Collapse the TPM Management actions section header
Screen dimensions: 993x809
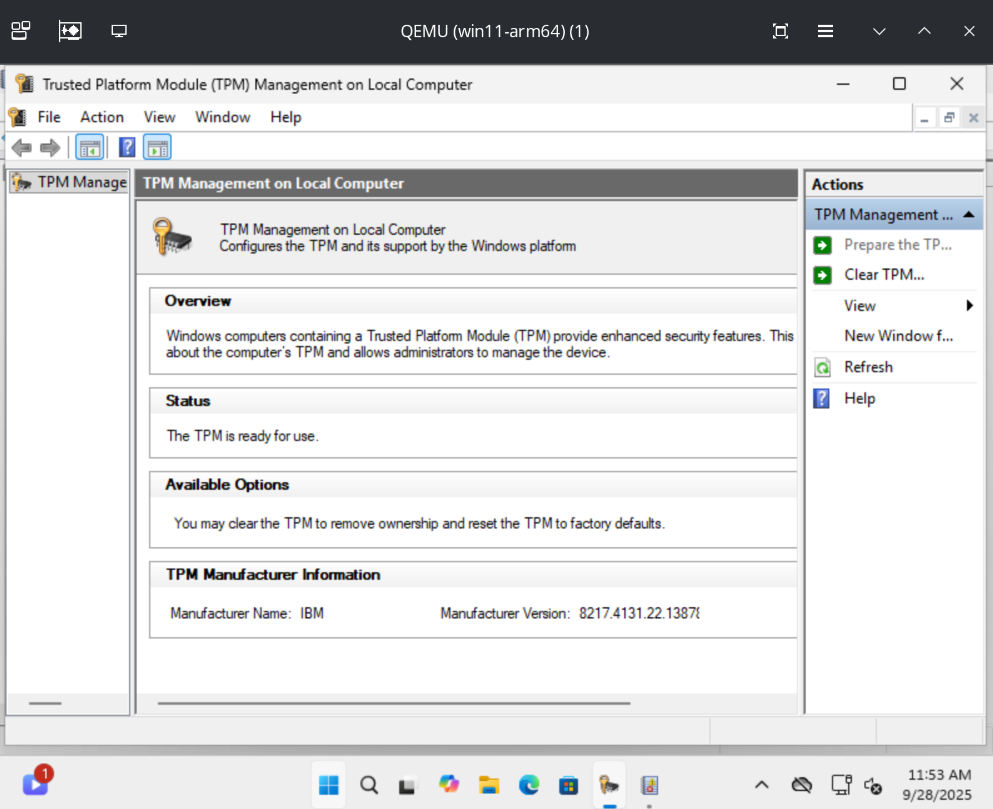(x=968, y=215)
